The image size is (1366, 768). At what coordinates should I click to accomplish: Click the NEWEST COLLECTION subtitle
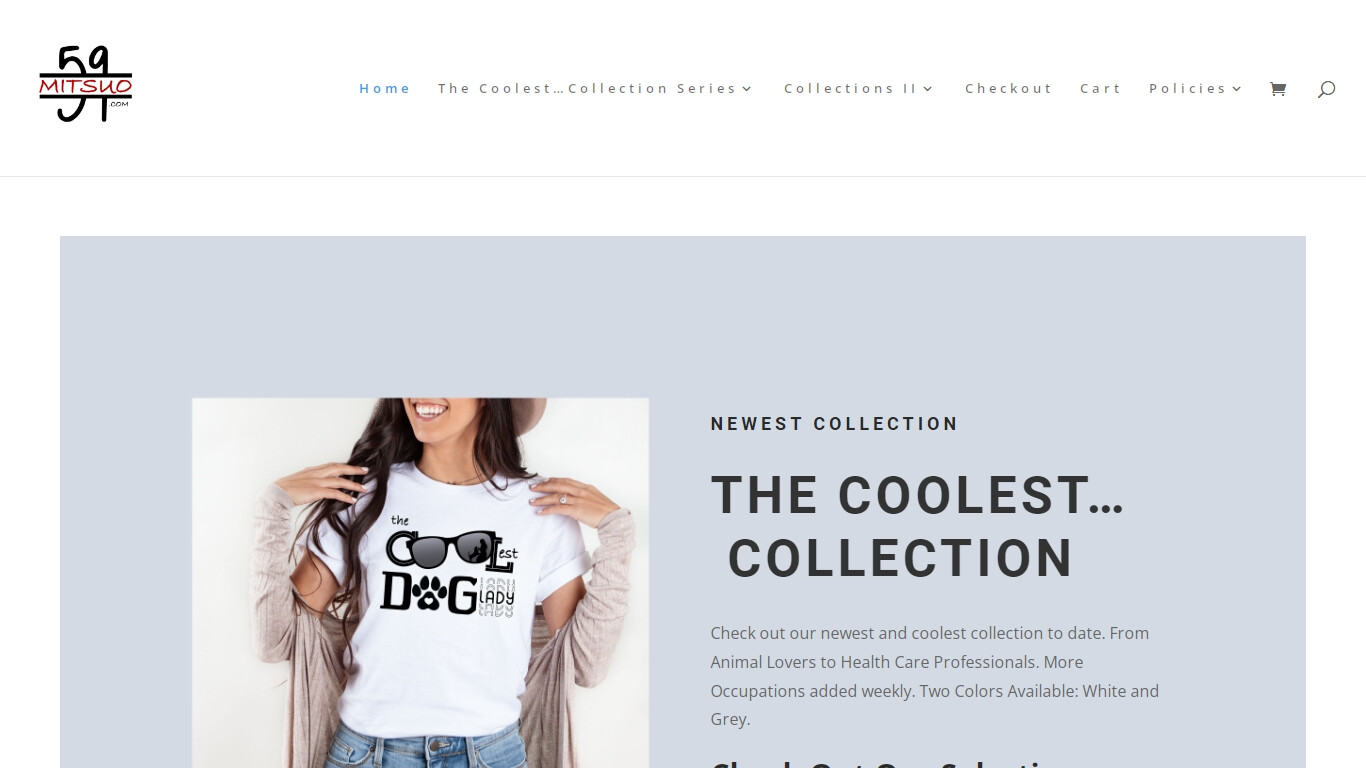(834, 424)
